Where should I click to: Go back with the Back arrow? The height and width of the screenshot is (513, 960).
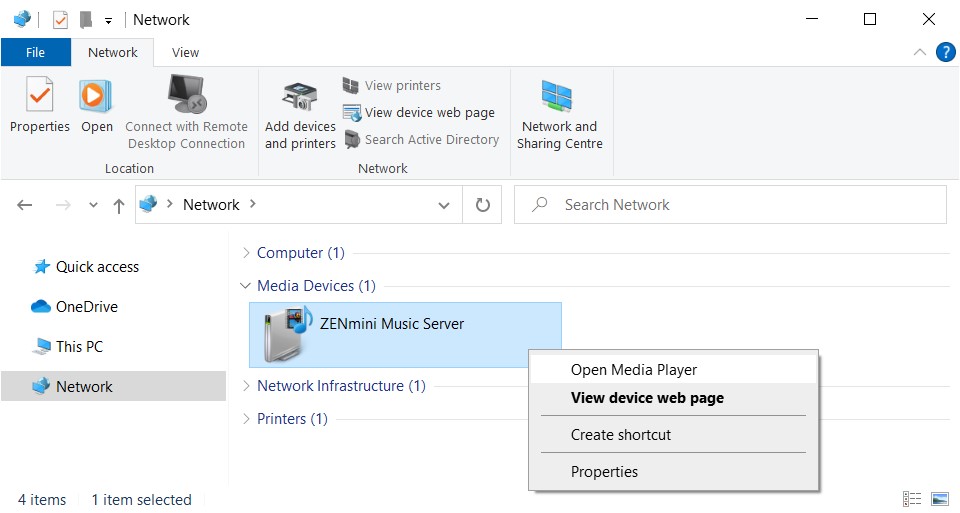[x=24, y=205]
